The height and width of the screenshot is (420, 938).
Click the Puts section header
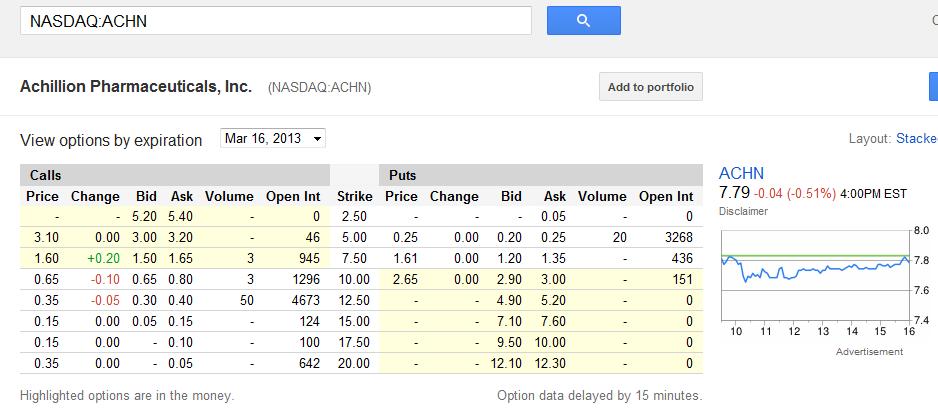[541, 175]
